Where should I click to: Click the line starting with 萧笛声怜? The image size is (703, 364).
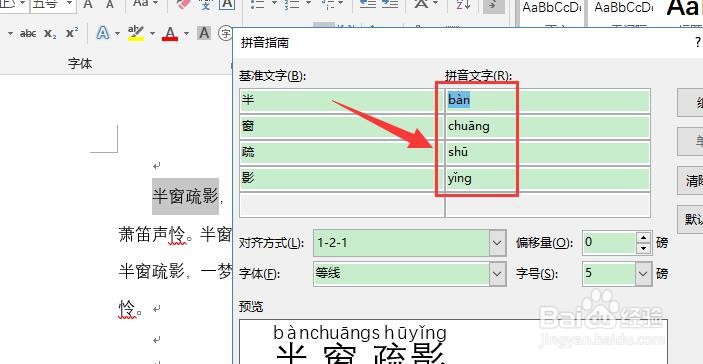coord(175,235)
